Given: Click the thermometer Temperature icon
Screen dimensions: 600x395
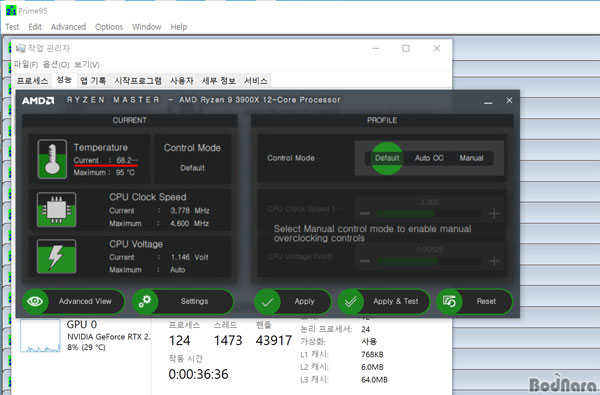Looking at the screenshot, I should tap(52, 159).
